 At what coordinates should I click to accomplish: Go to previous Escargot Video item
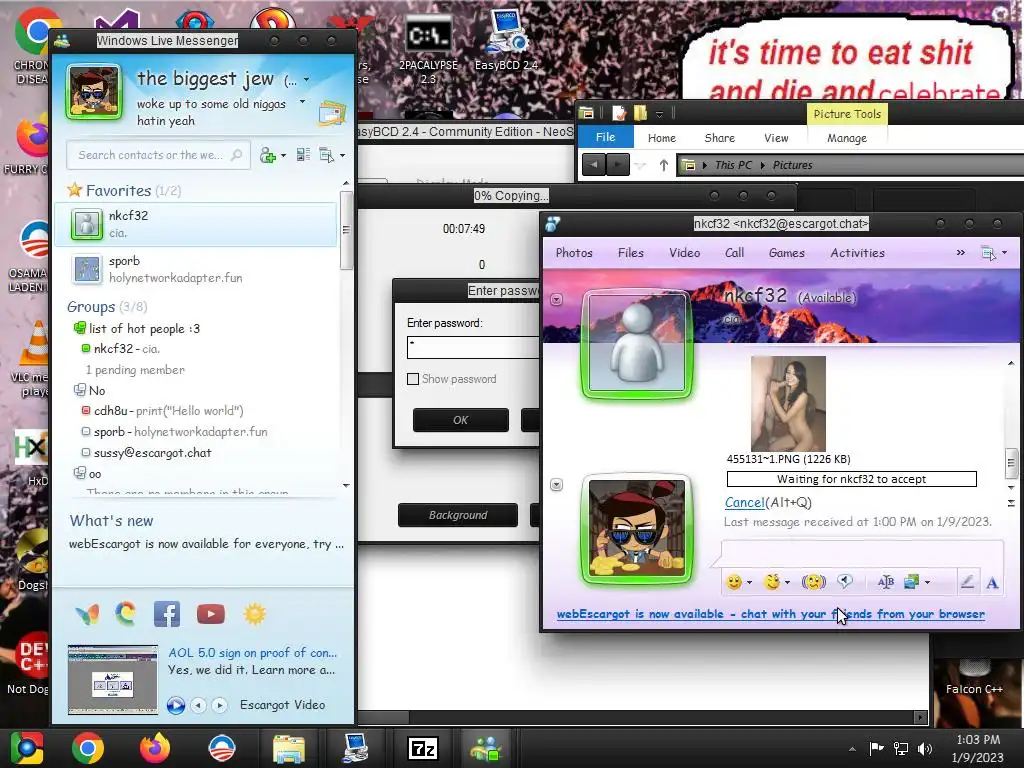tap(199, 705)
